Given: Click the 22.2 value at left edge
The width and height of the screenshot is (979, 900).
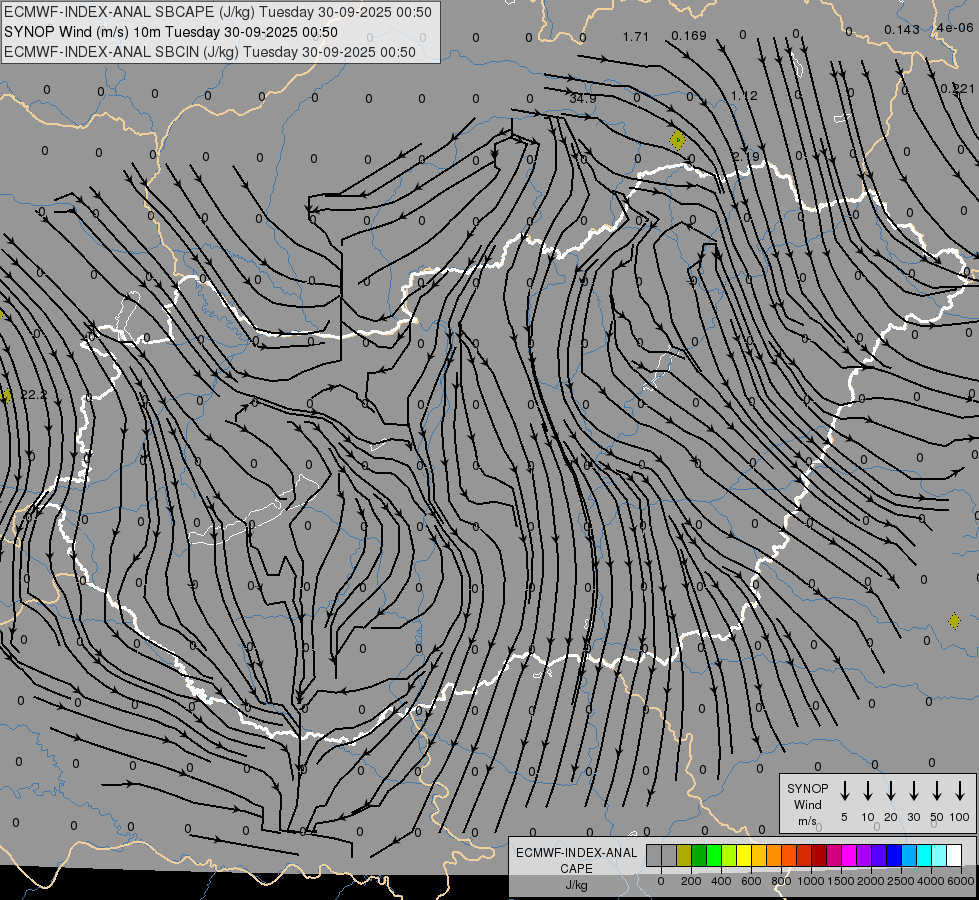Looking at the screenshot, I should (x=33, y=395).
